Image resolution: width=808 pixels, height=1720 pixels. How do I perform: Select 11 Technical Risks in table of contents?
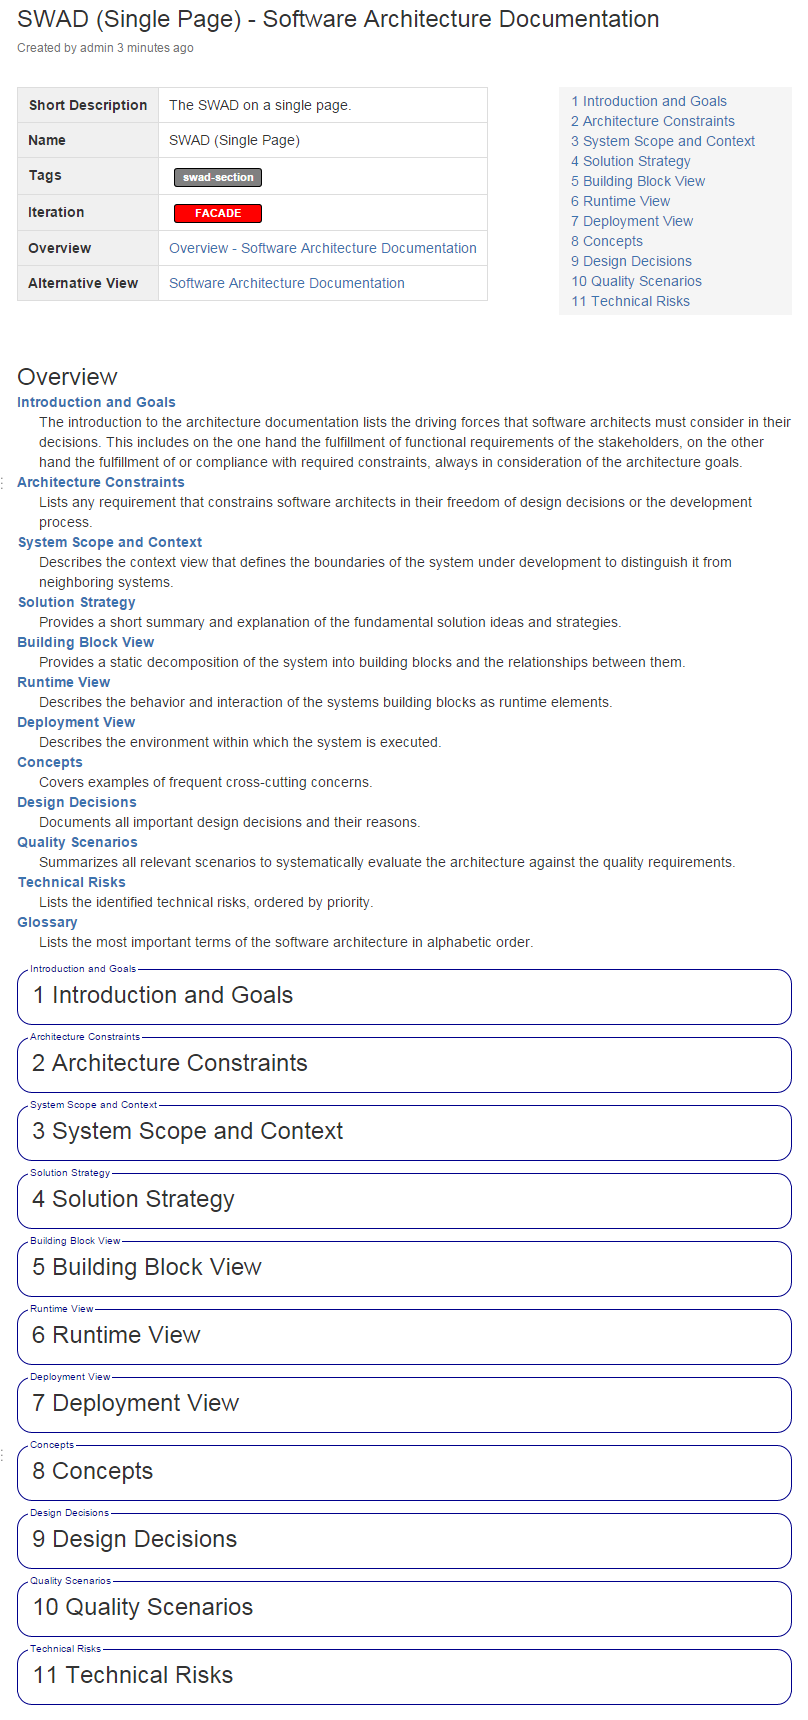pyautogui.click(x=630, y=301)
